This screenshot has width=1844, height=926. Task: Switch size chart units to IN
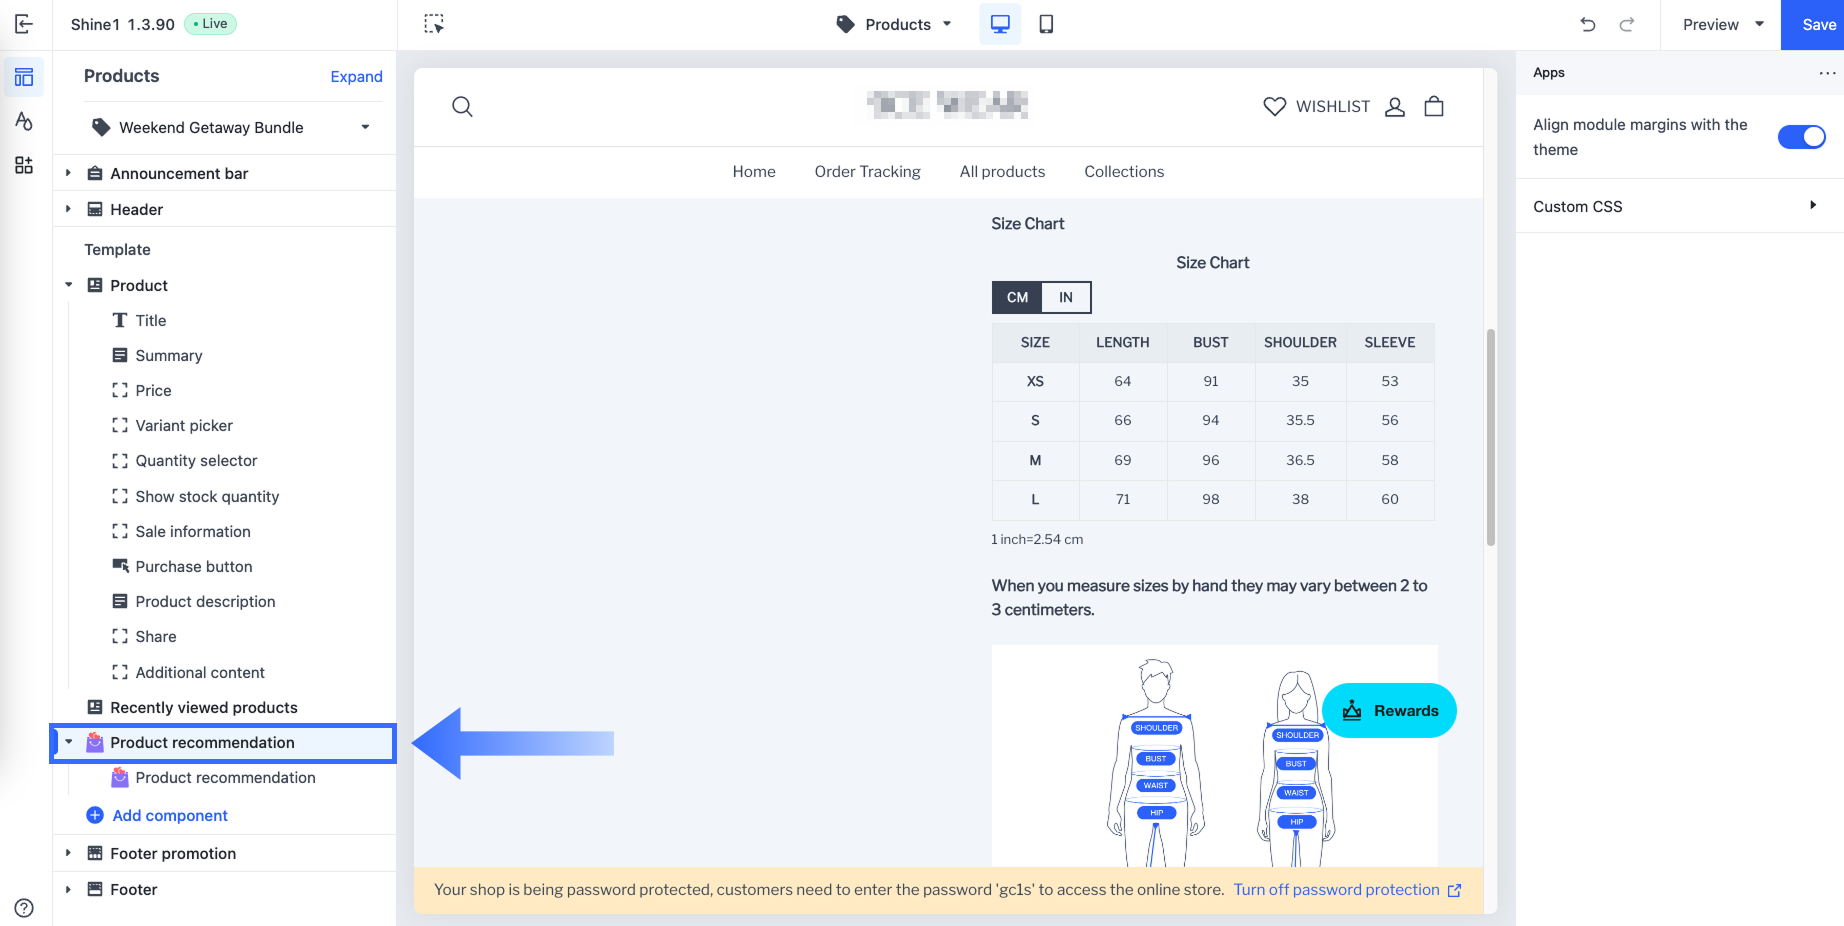pyautogui.click(x=1066, y=297)
